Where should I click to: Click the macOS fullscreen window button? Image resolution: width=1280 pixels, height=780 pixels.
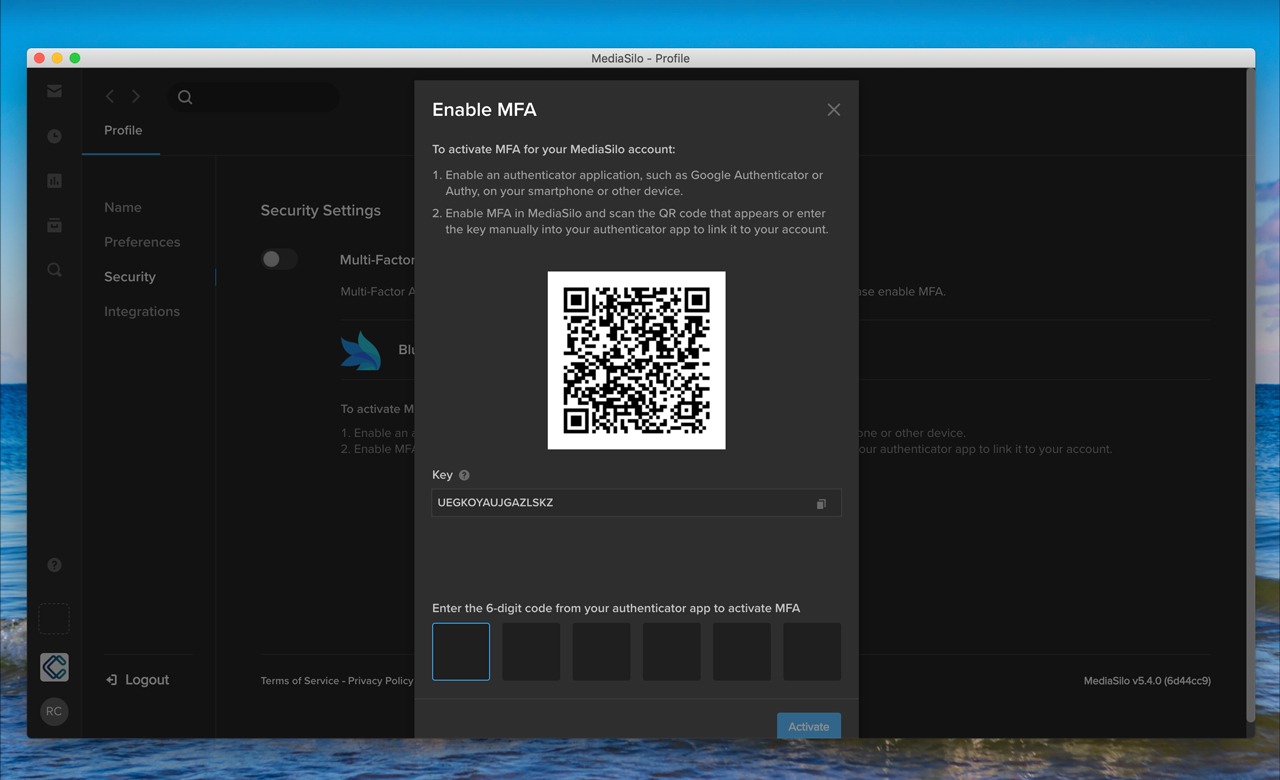(75, 58)
